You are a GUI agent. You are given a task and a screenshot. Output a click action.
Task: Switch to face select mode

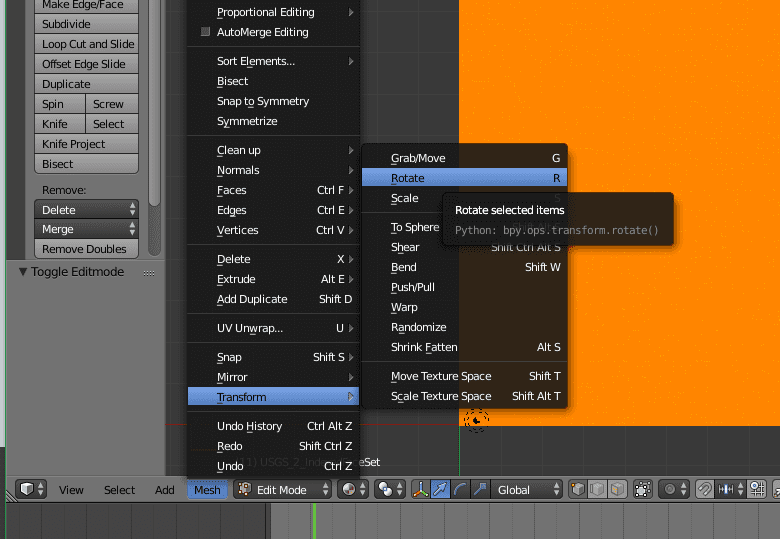pos(617,490)
